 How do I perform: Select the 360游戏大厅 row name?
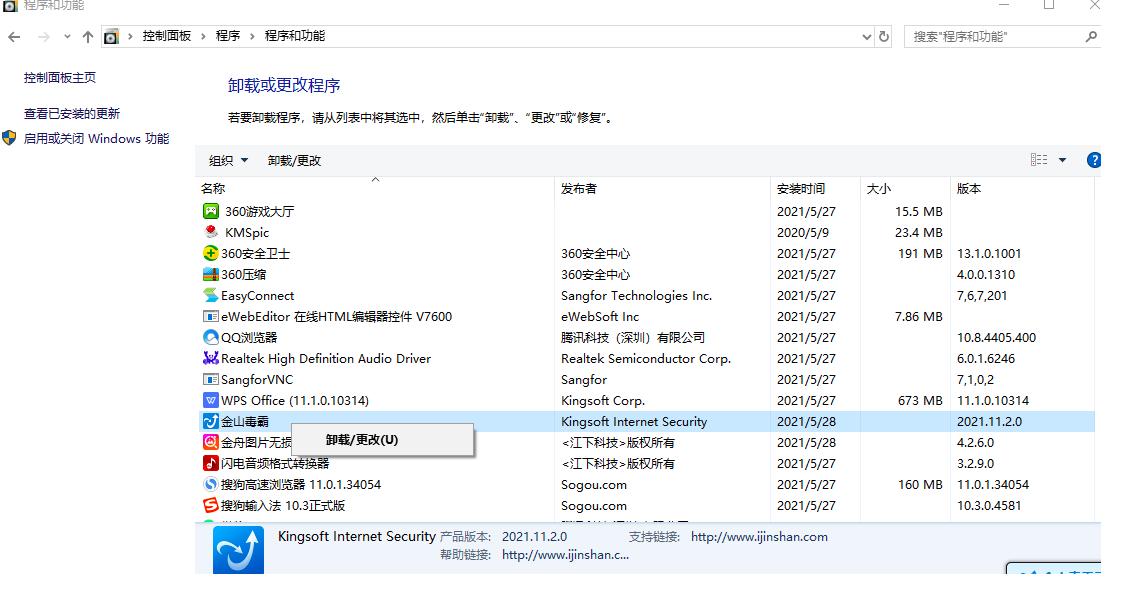coord(260,211)
